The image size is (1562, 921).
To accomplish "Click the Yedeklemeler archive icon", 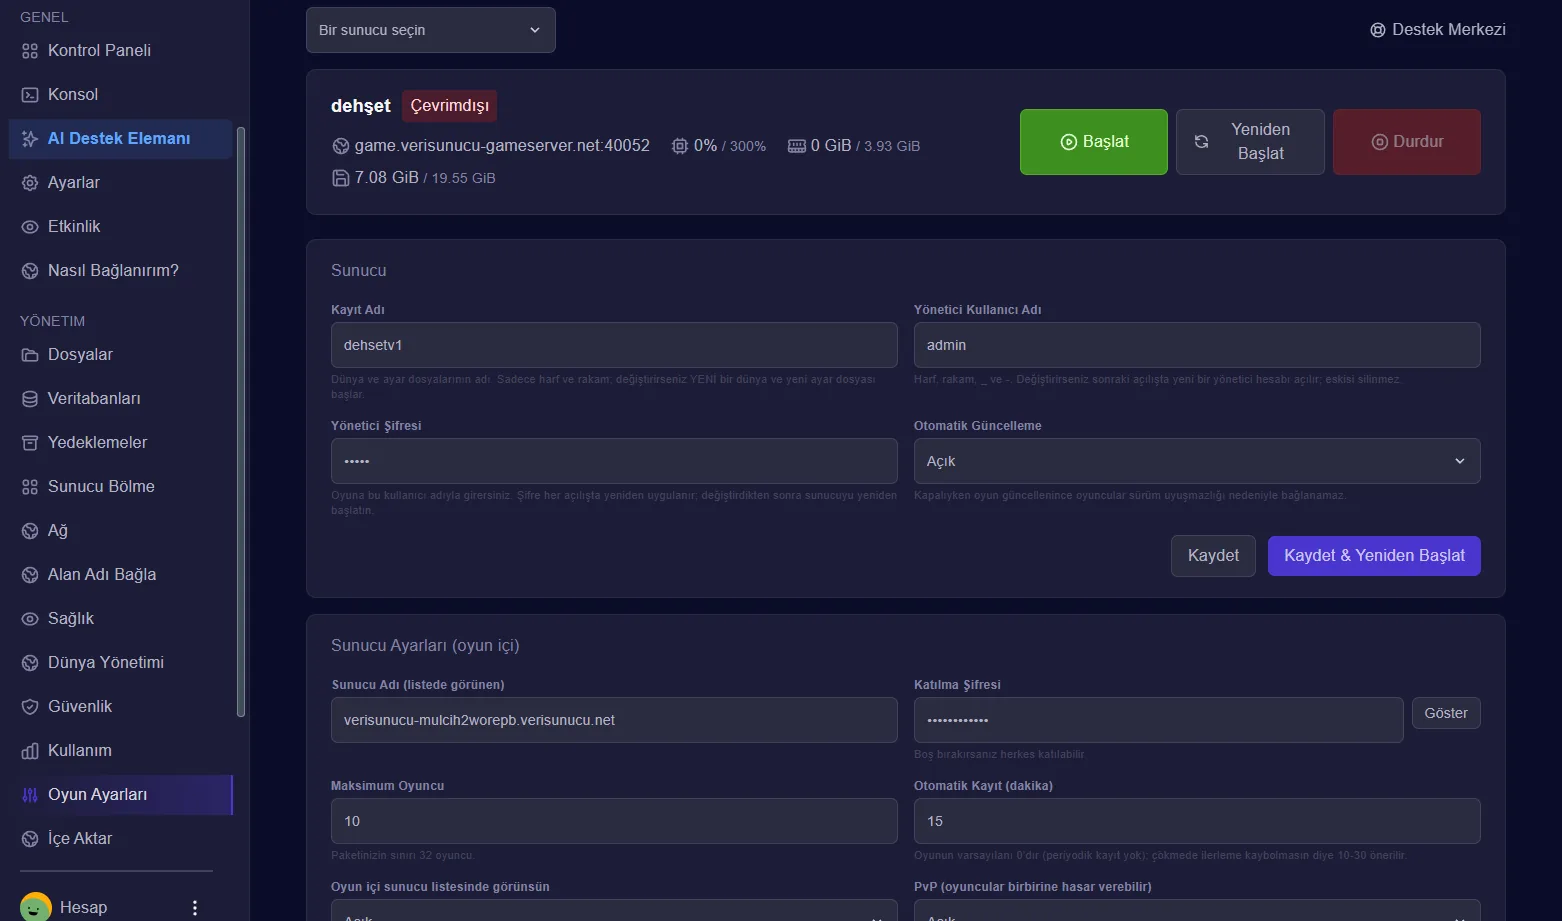I will coord(30,443).
